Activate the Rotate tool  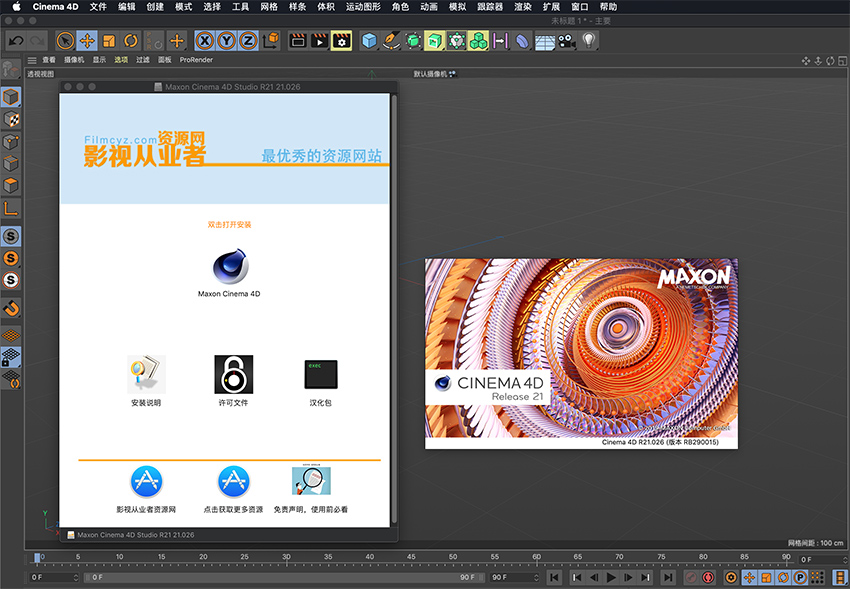(131, 41)
